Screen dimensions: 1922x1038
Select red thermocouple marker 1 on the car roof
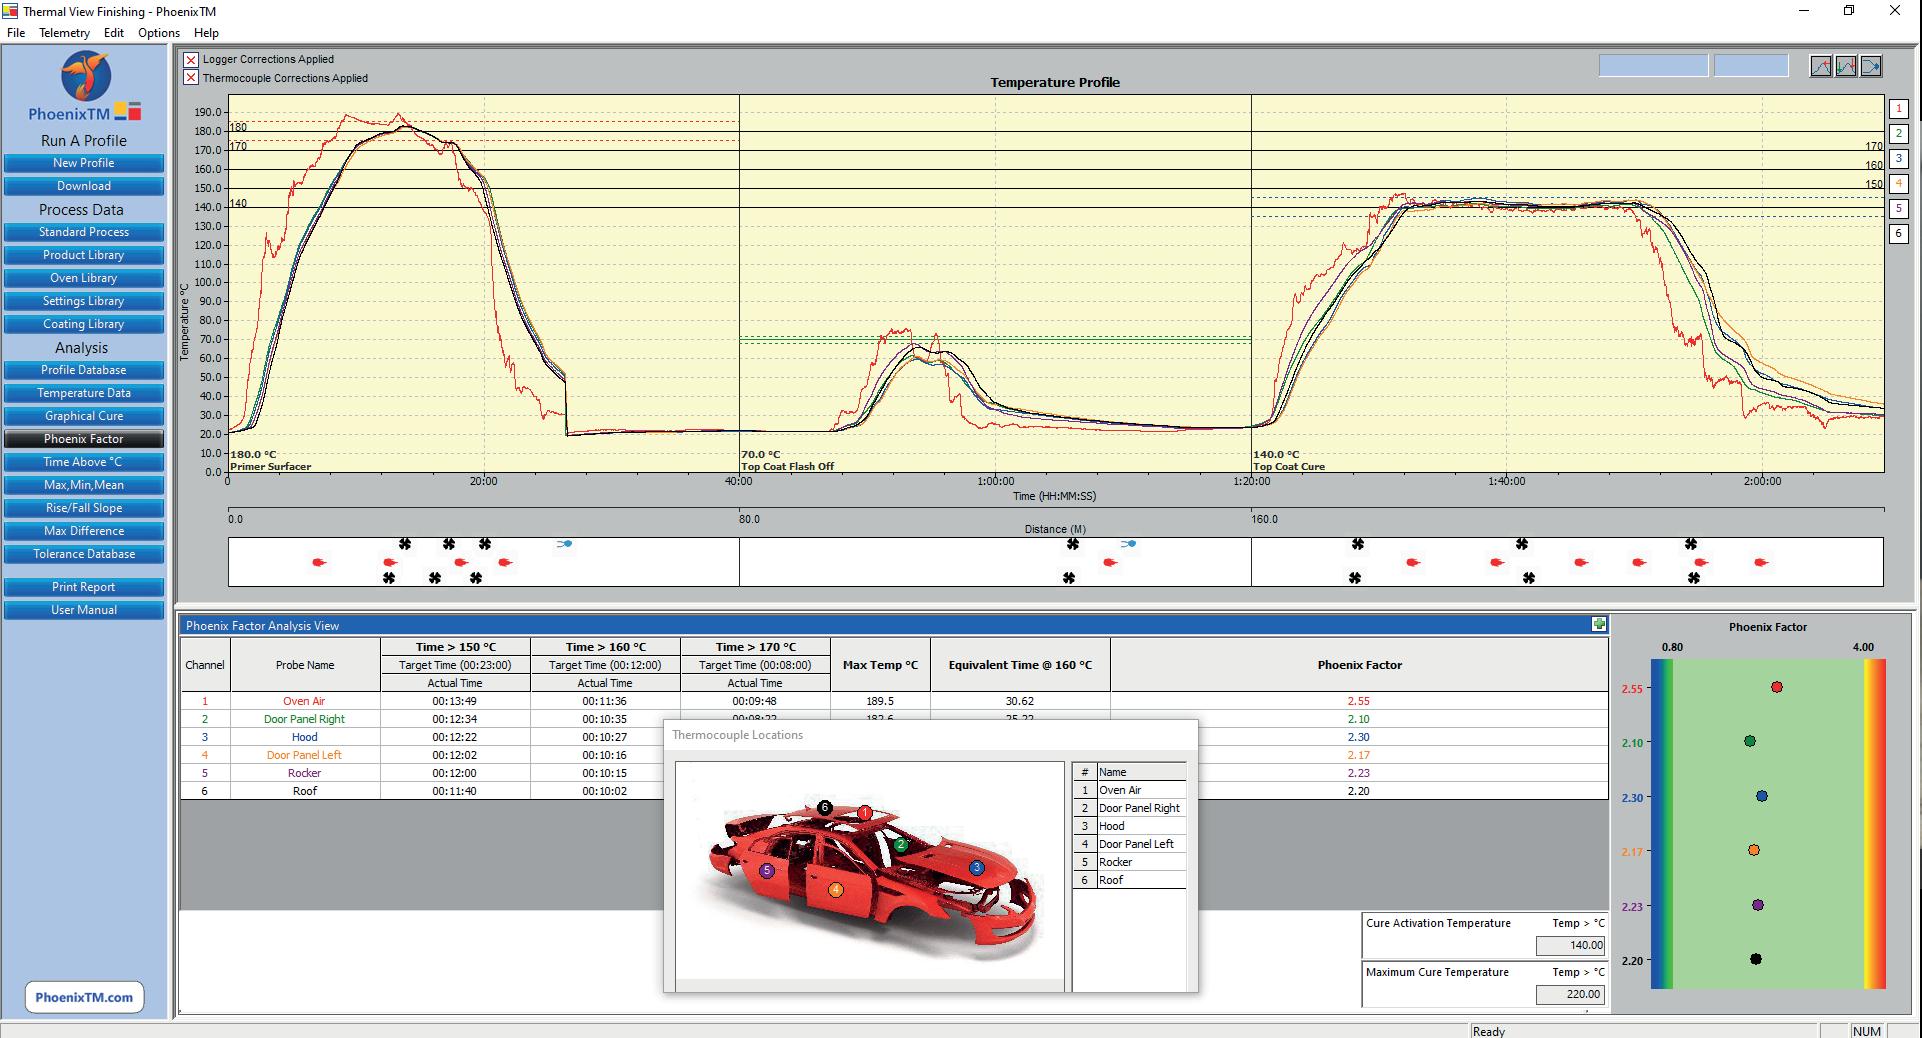tap(865, 813)
